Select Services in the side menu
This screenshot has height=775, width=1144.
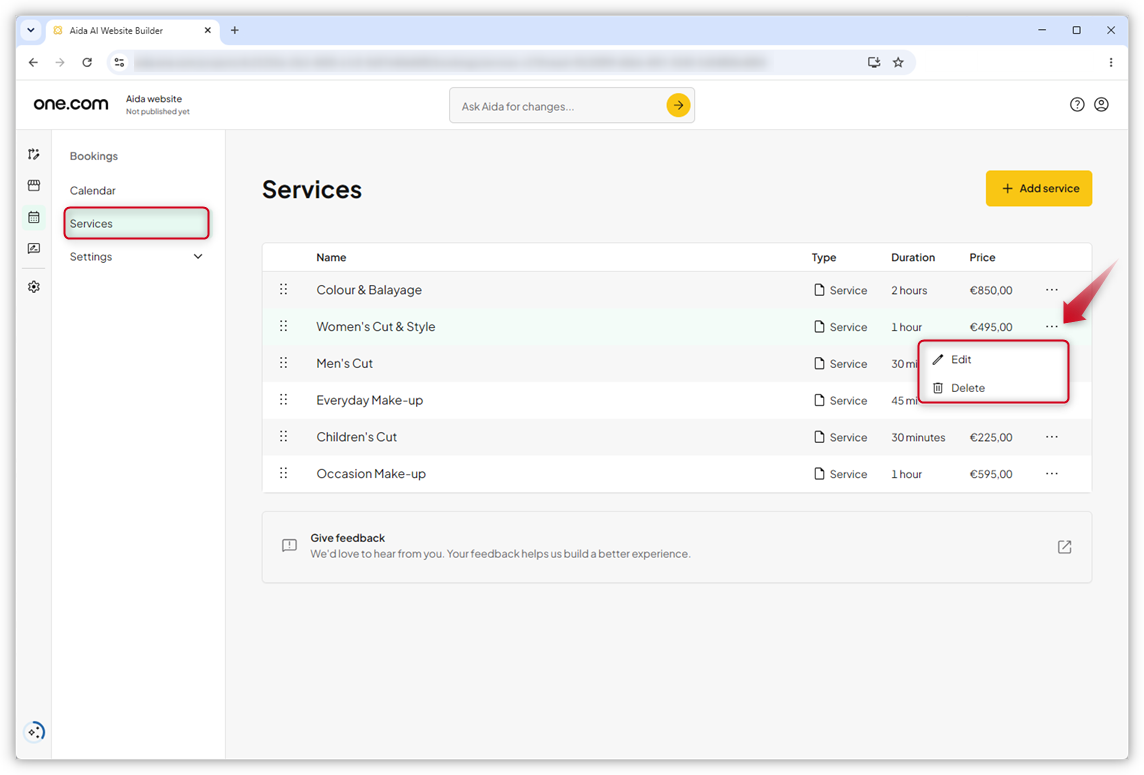click(x=136, y=223)
